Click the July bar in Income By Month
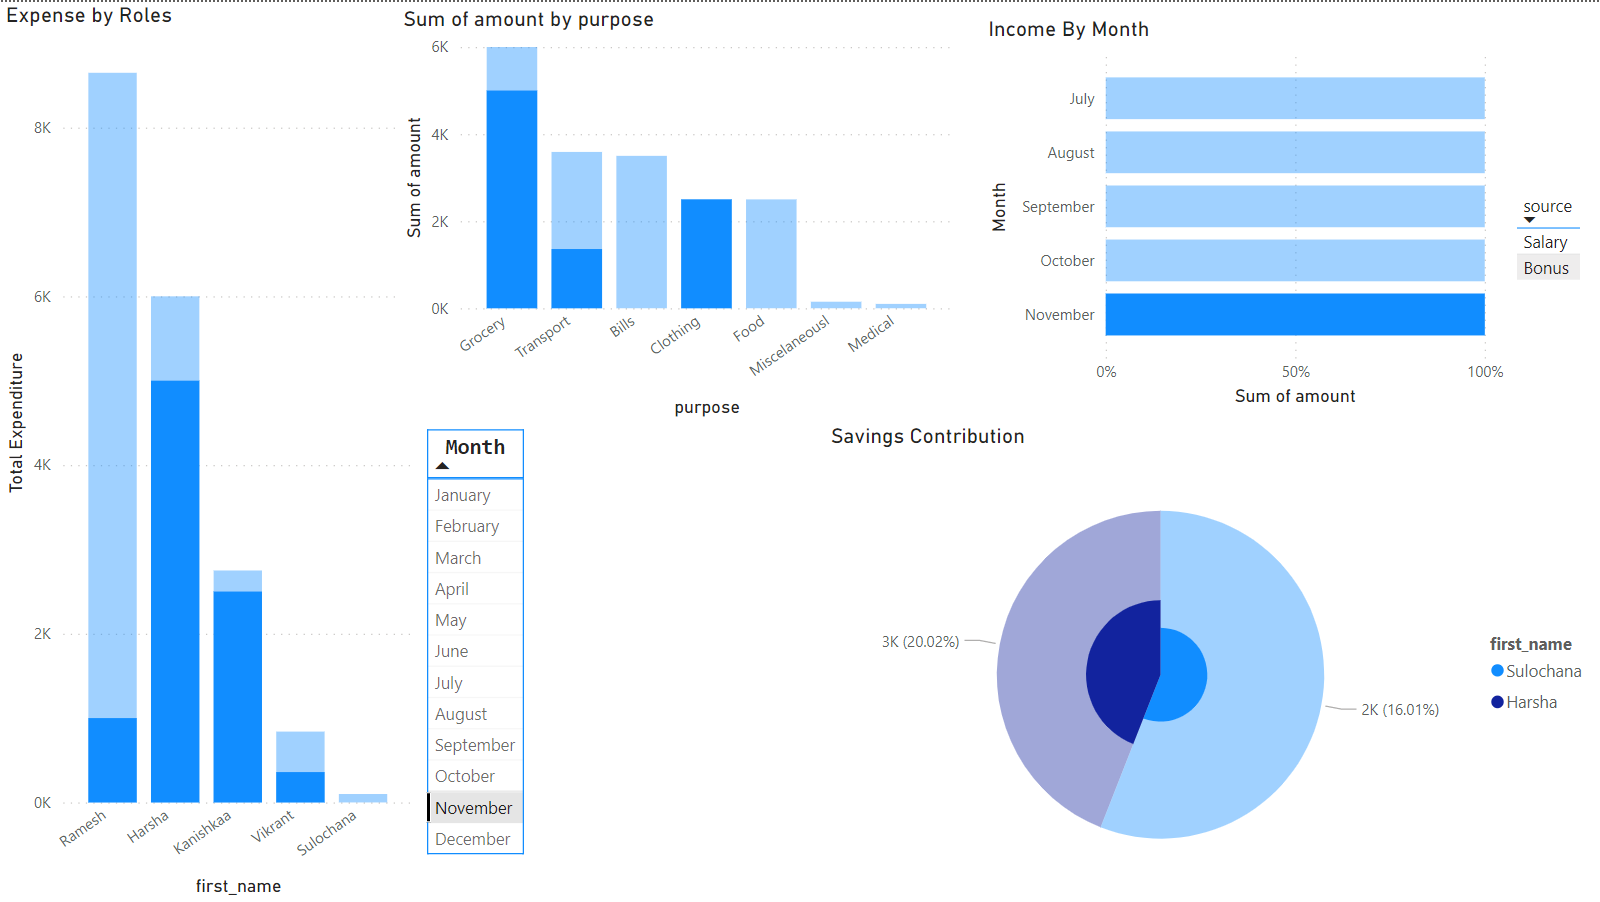 pos(1294,98)
